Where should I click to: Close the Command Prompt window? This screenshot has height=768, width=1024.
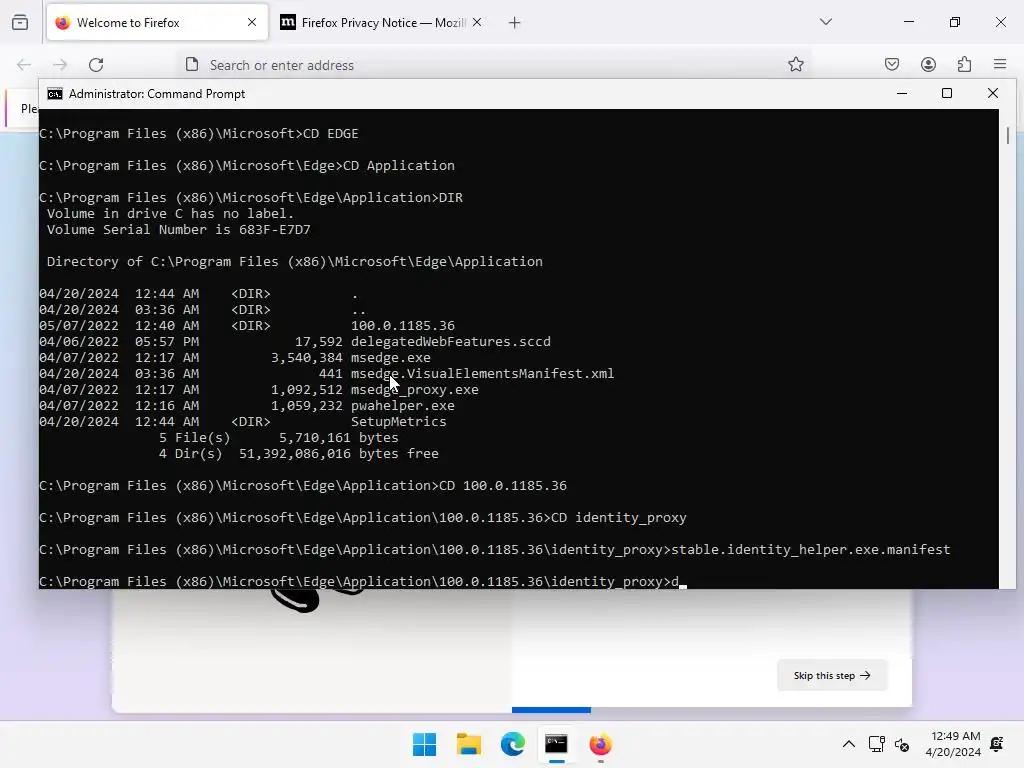993,93
